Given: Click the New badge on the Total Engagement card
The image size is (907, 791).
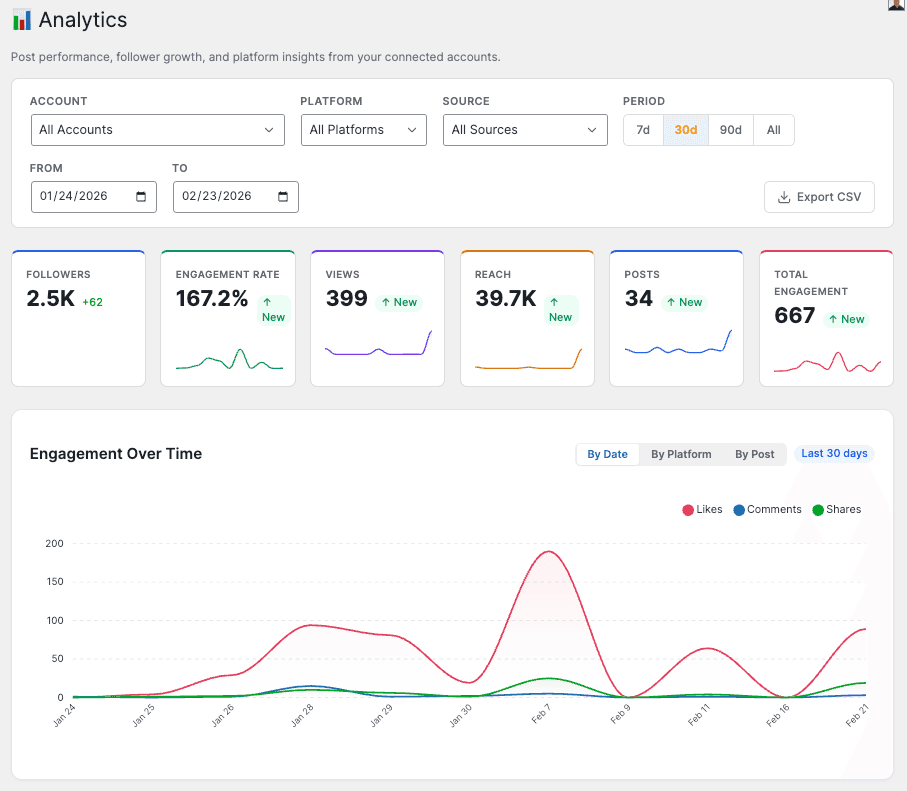Looking at the screenshot, I should pyautogui.click(x=846, y=319).
